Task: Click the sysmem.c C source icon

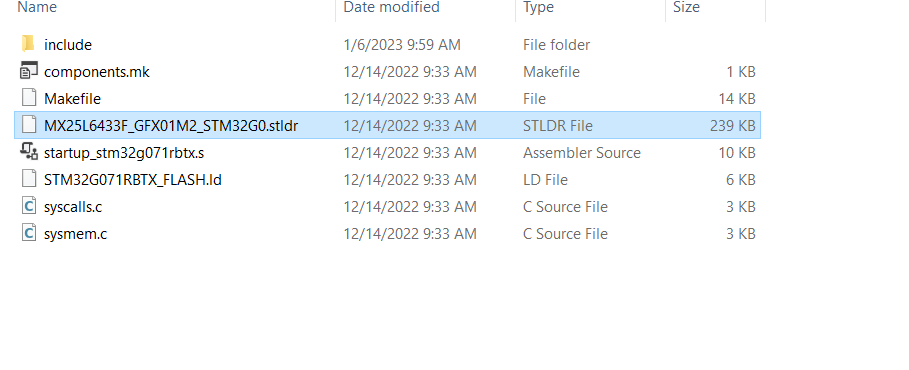Action: pyautogui.click(x=28, y=233)
